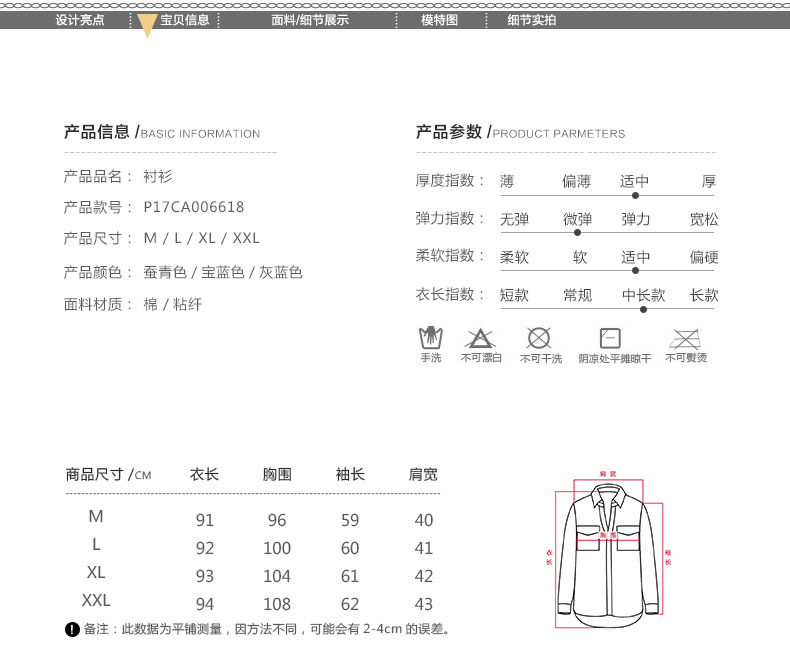This screenshot has width=790, height=665.
Task: Click the 厚 label in thickness scale
Action: tap(709, 181)
